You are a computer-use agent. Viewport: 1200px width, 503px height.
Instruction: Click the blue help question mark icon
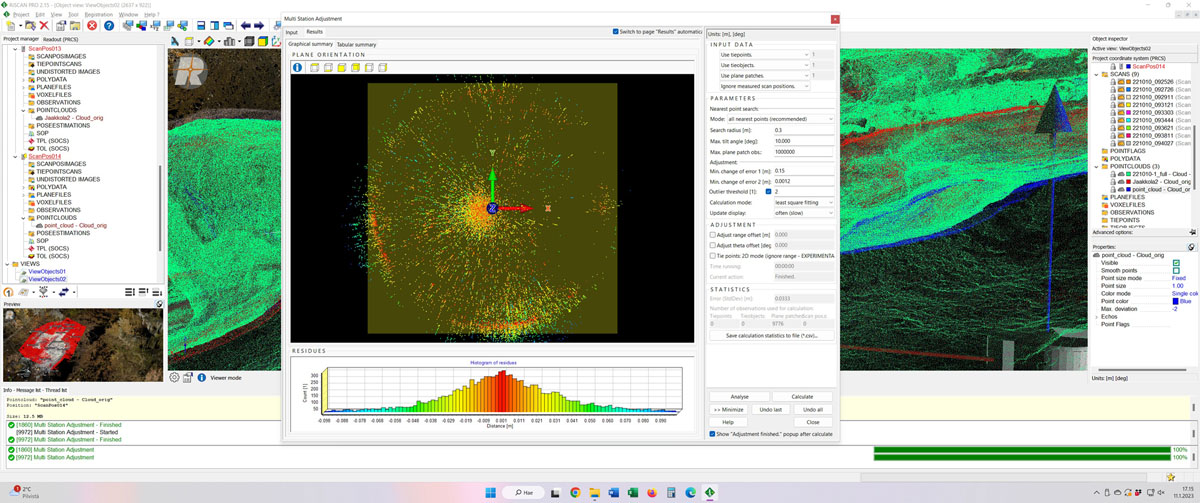point(109,26)
